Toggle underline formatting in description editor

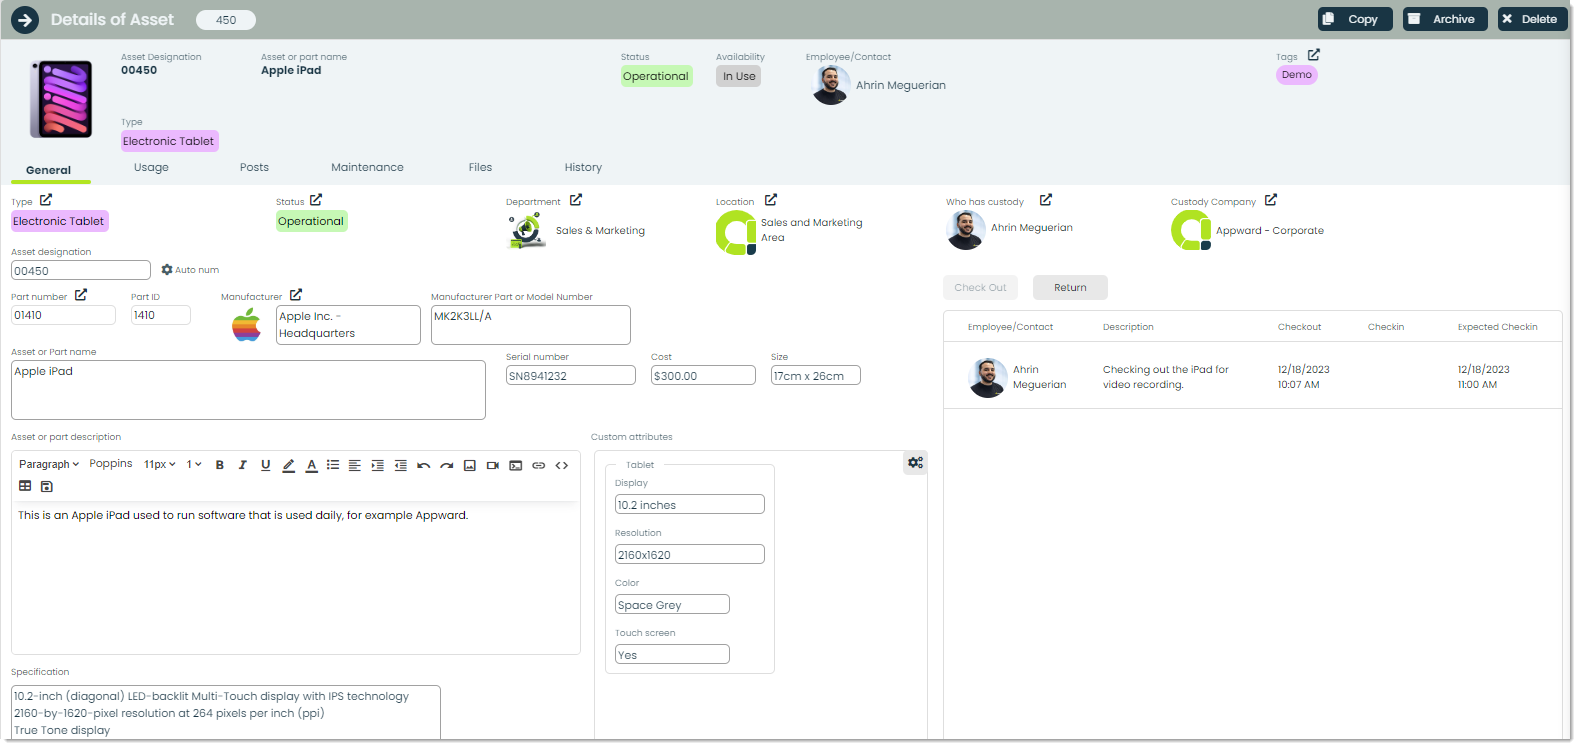tap(265, 465)
